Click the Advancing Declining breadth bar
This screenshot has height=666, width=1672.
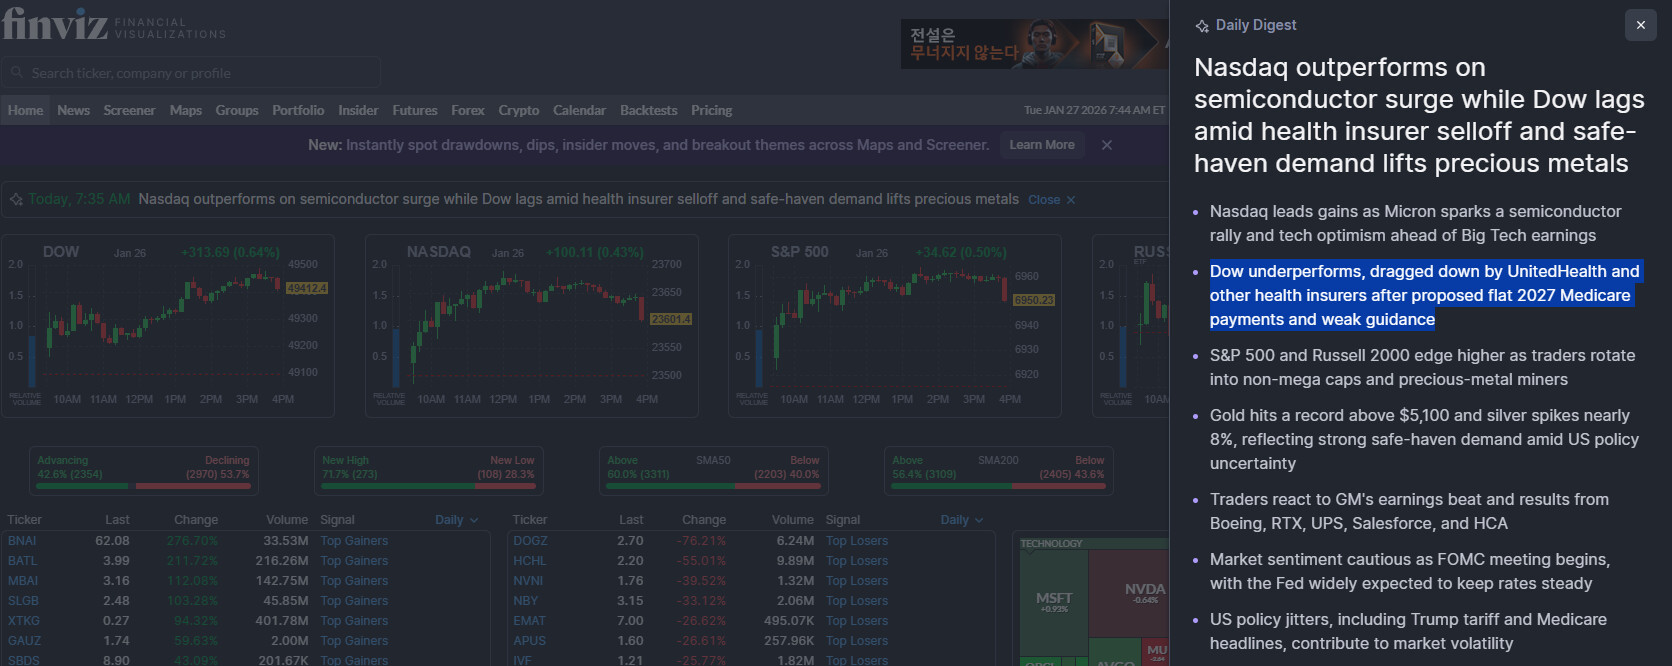click(x=143, y=471)
